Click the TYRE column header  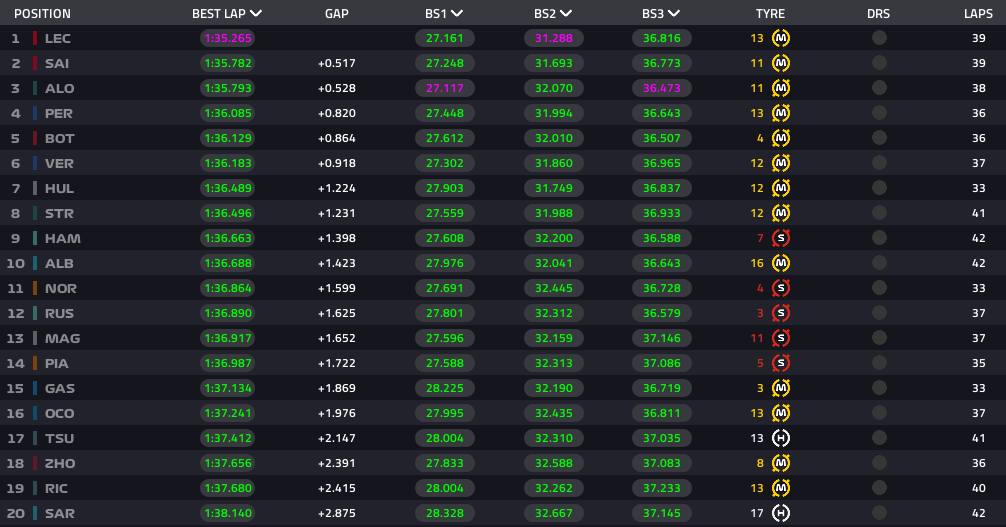tap(770, 13)
